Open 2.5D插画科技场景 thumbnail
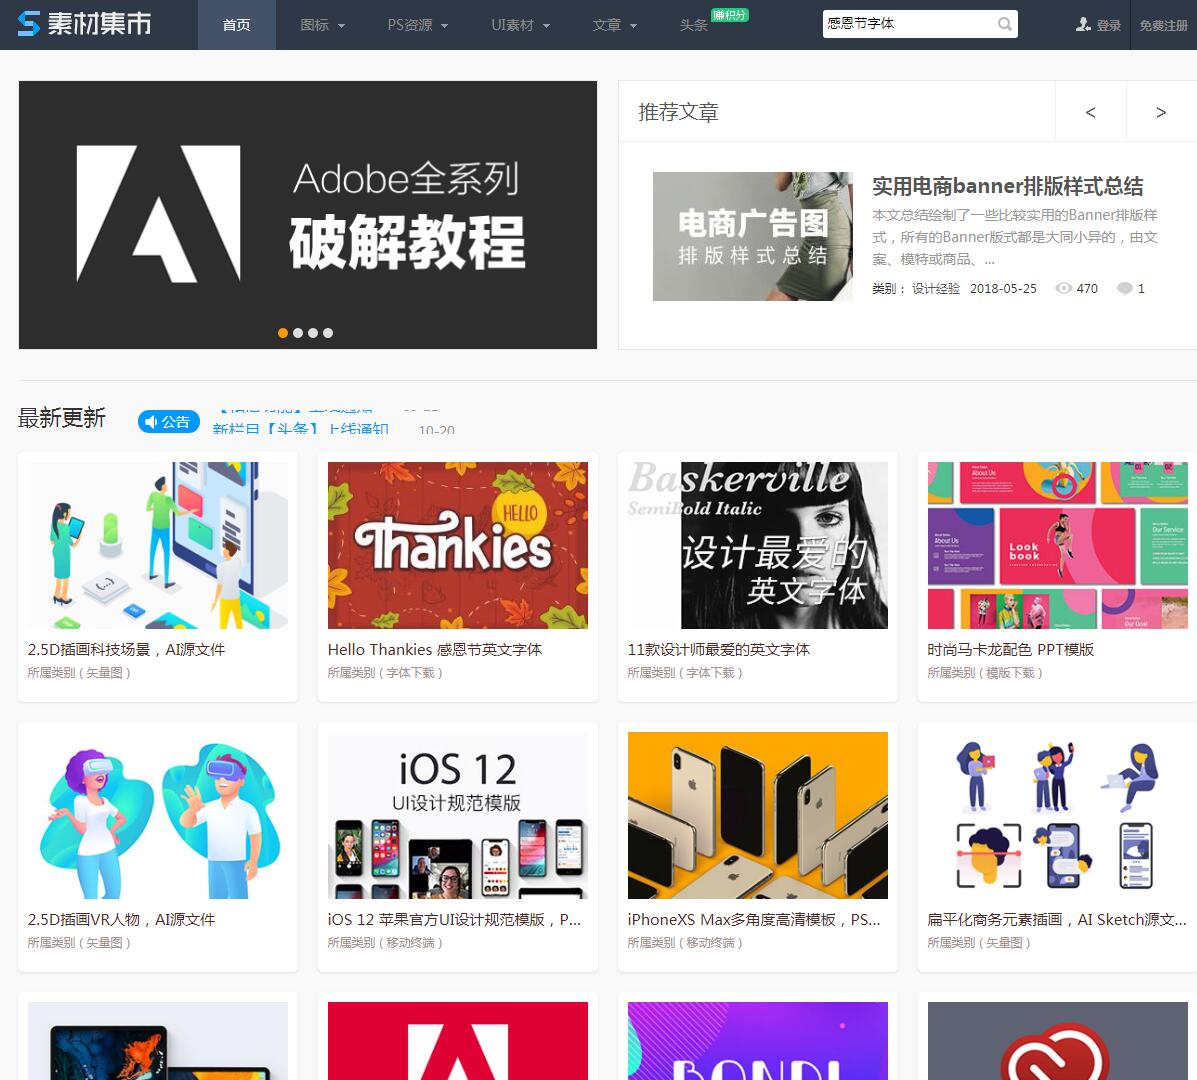Viewport: 1197px width, 1080px height. tap(158, 545)
